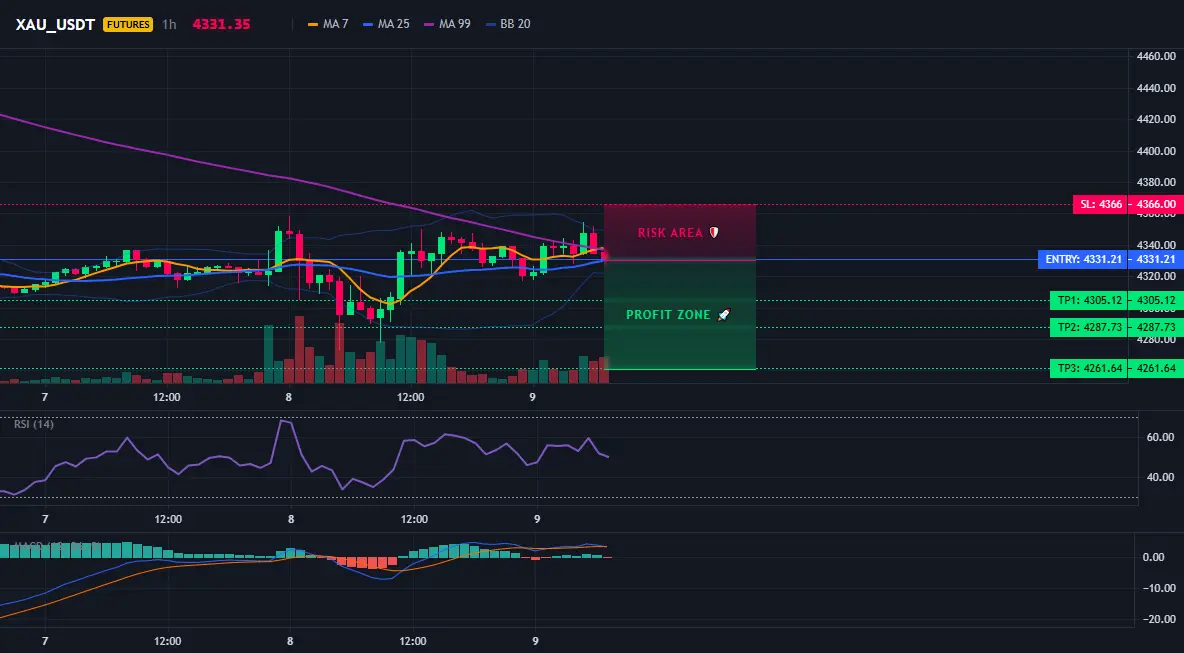The image size is (1184, 653).
Task: Click the 4261.64 price axis tag
Action: coord(1155,368)
